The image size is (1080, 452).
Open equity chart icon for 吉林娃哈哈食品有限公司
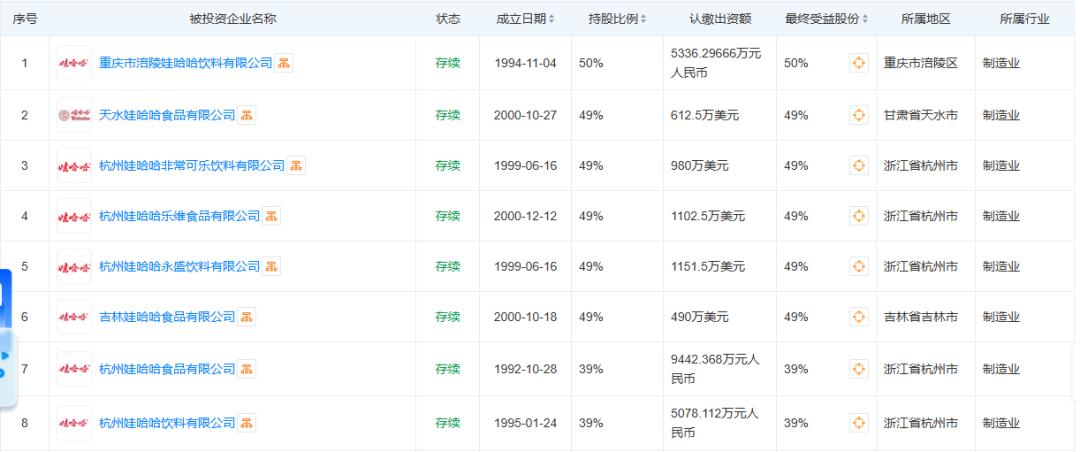tap(247, 317)
